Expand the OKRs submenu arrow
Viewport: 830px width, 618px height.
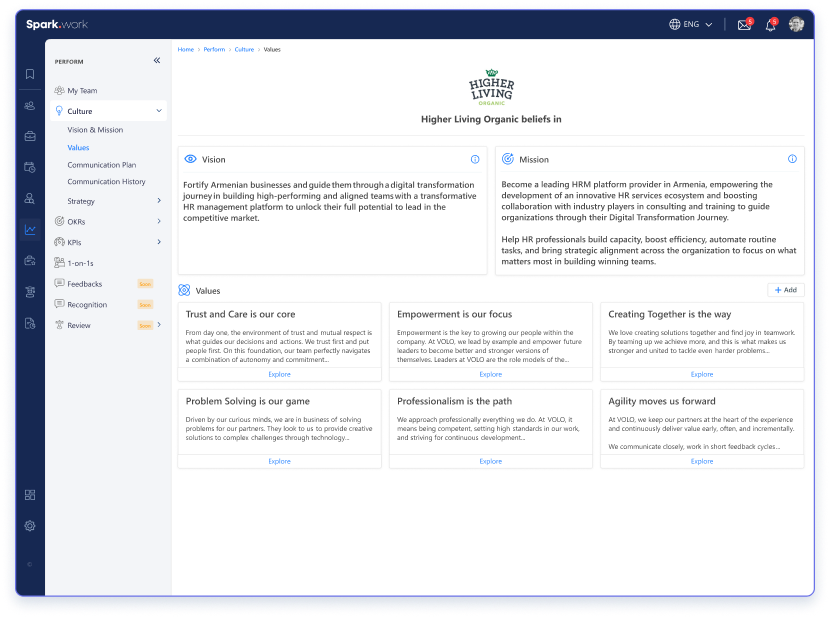[x=159, y=221]
